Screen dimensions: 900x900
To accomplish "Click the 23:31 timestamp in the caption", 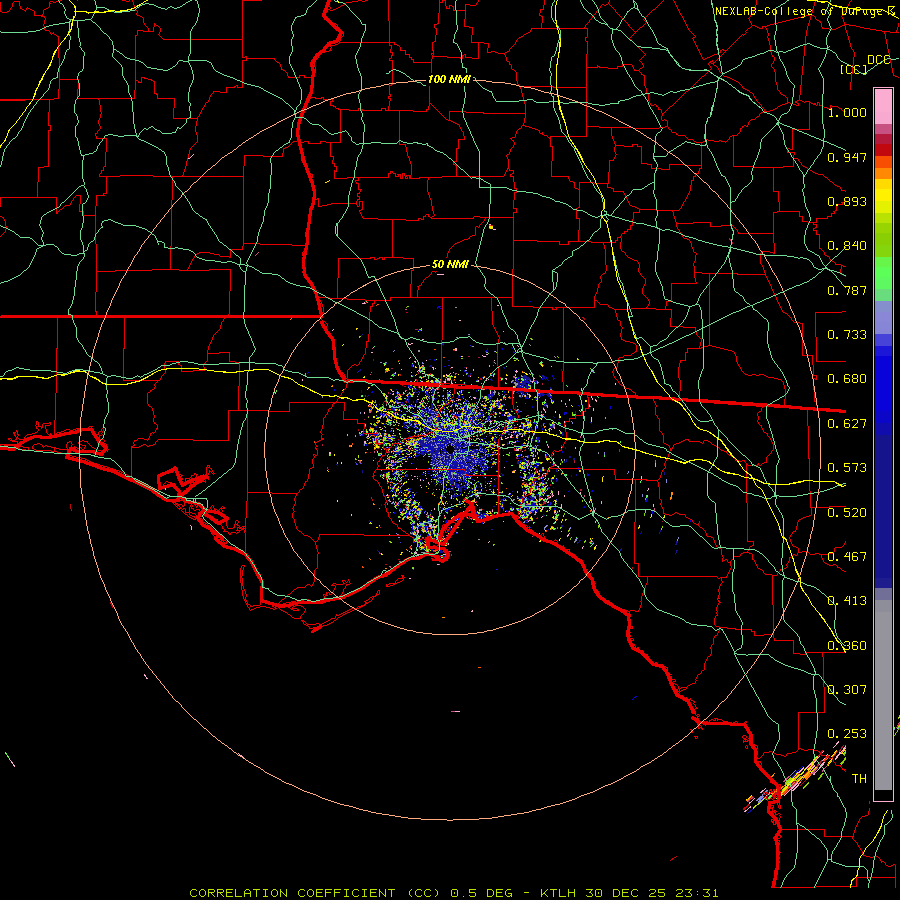I will [697, 893].
